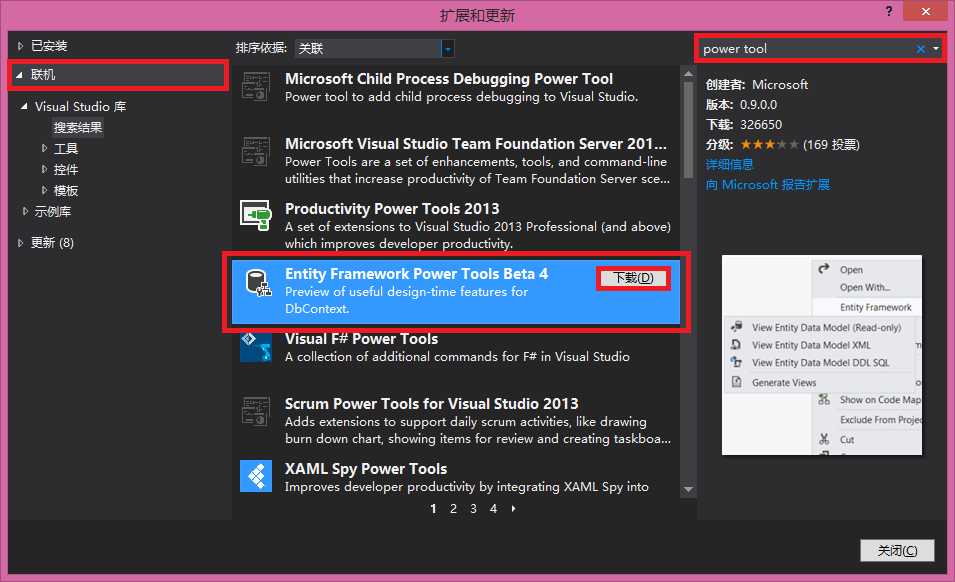Viewport: 955px width, 582px height.
Task: Expand the 控件 tree node
Action: [x=44, y=169]
